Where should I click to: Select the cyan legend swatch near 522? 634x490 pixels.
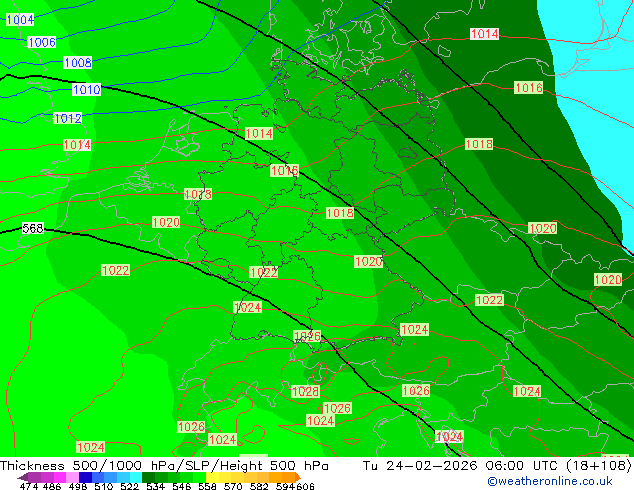pyautogui.click(x=136, y=477)
